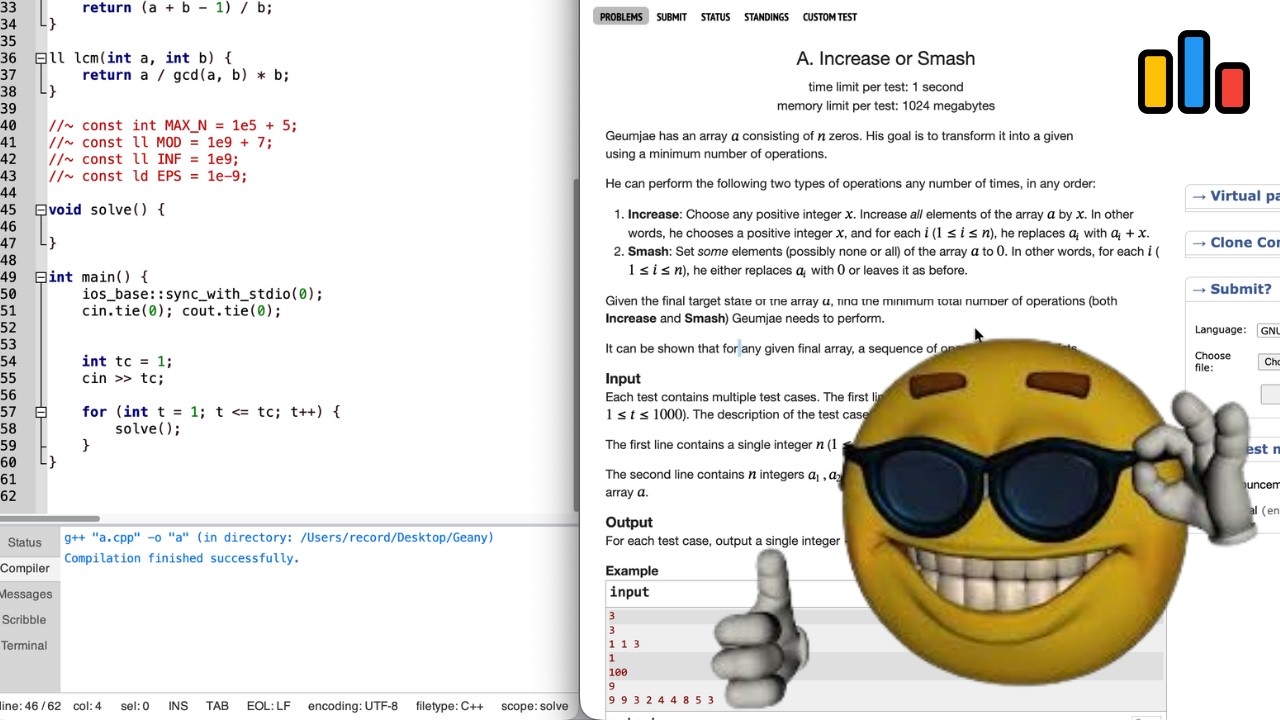This screenshot has height=720, width=1280.
Task: Switch to Geany Status messages tab
Action: coord(25,543)
